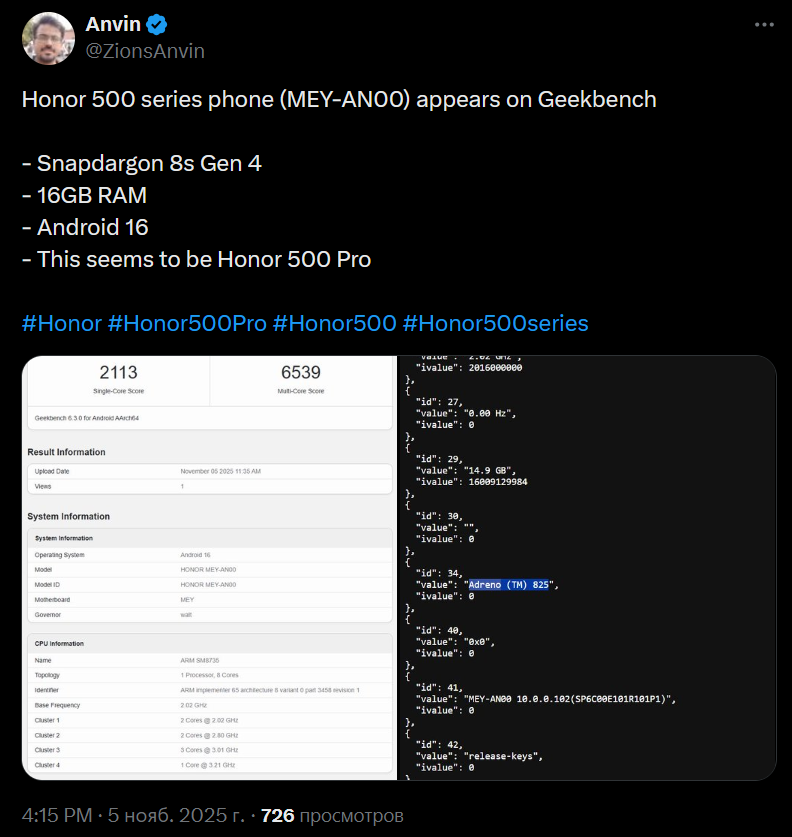Click the highlighted Adreno (TM) 825 text
The height and width of the screenshot is (837, 792).
click(x=509, y=584)
